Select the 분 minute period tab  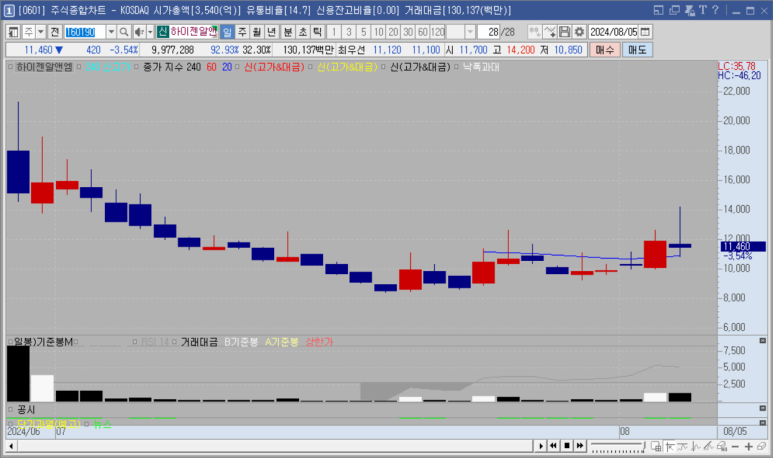coord(288,32)
